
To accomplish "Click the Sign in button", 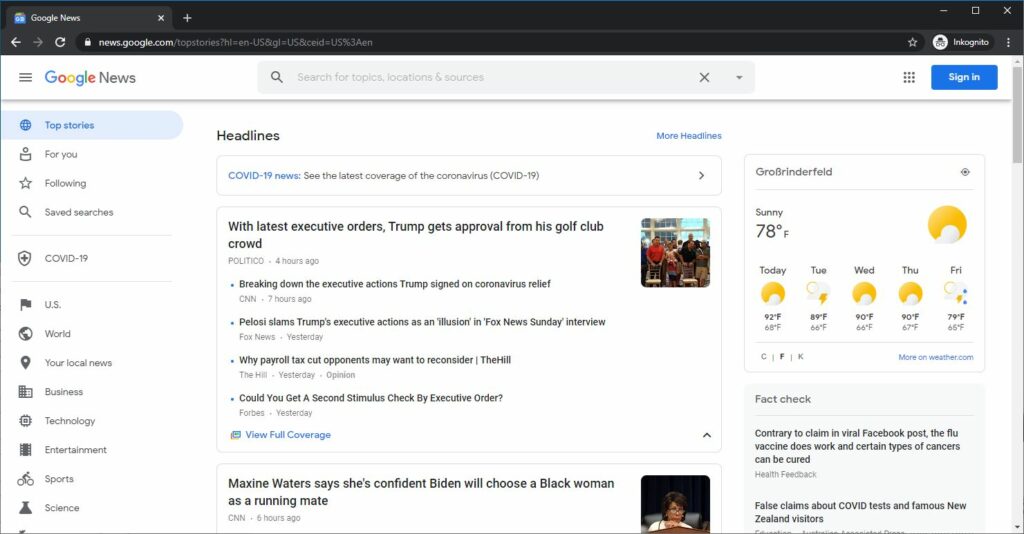I will (x=964, y=77).
